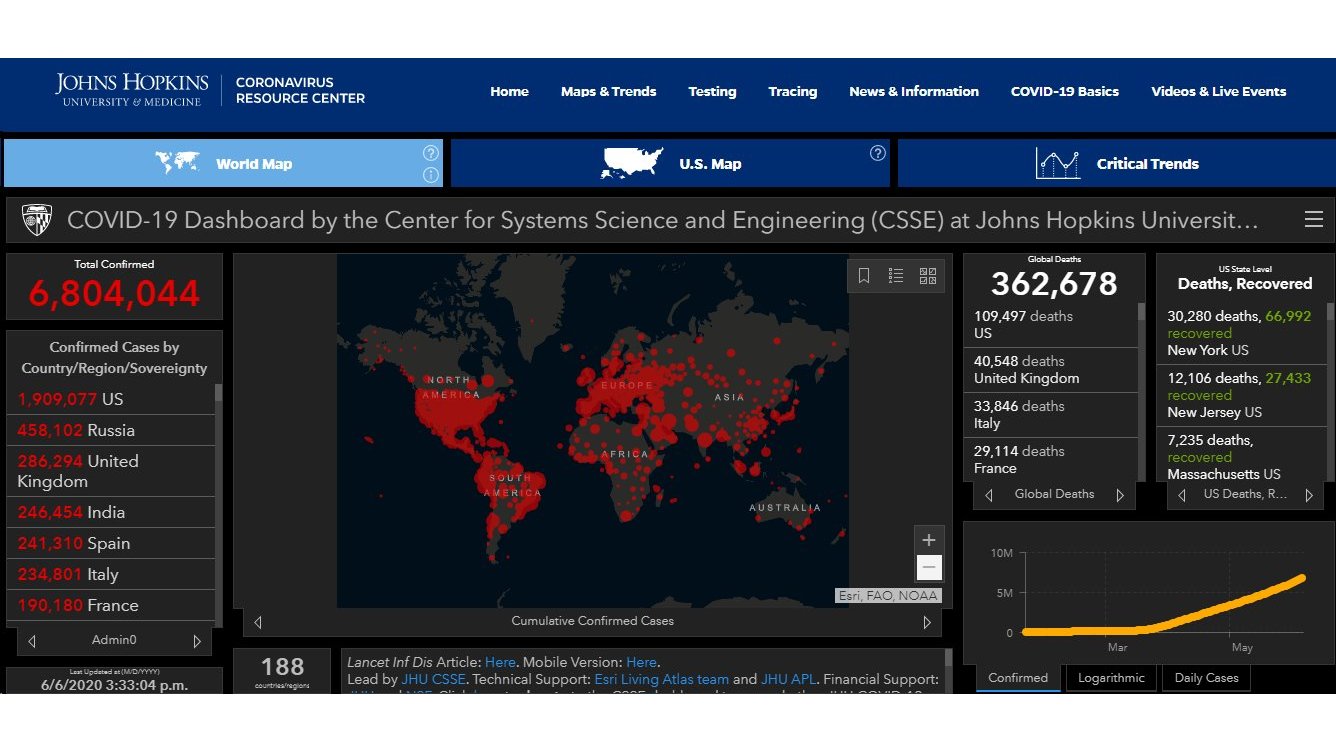1336x752 pixels.
Task: Open the map bookmarks icon
Action: pos(864,276)
